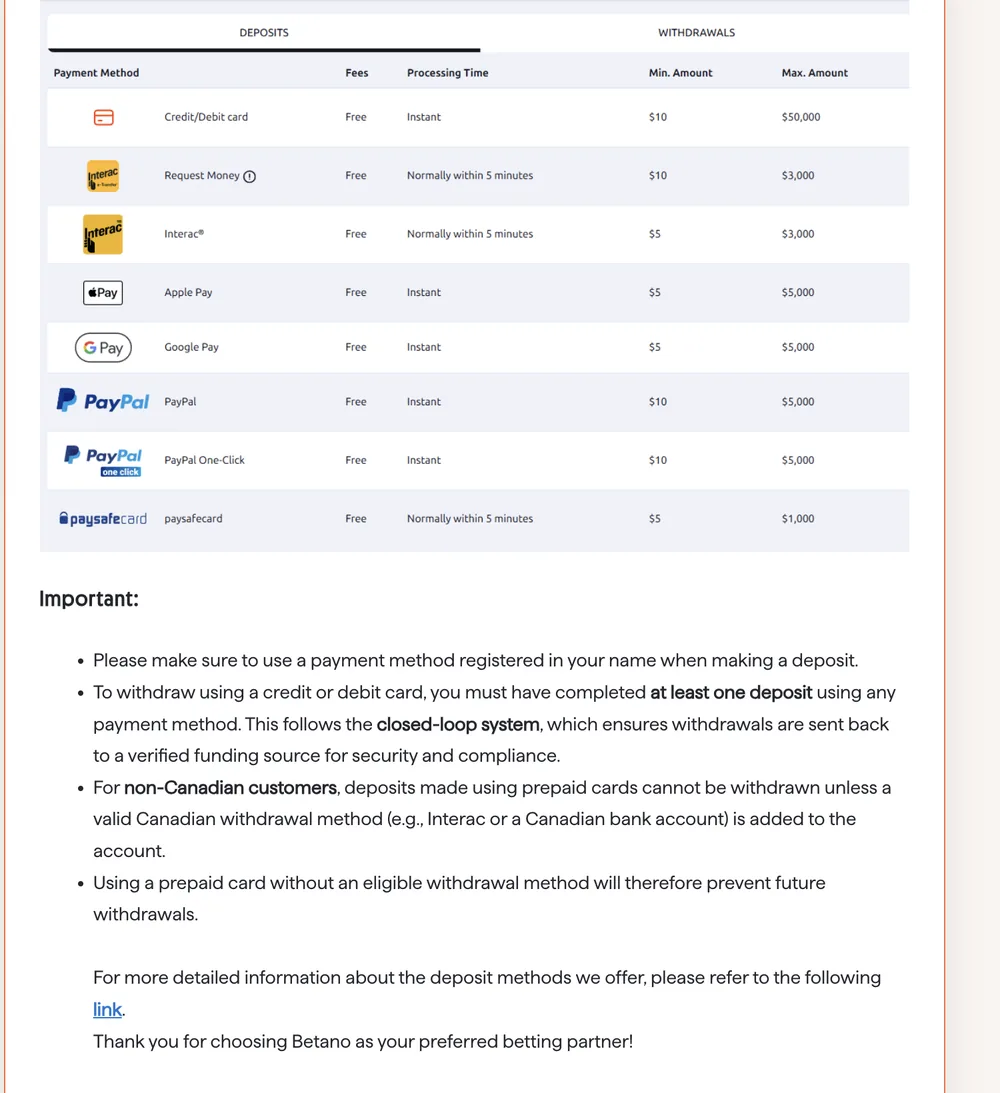Click the 'Min. Amount' column header
This screenshot has width=1000, height=1093.
coord(680,72)
